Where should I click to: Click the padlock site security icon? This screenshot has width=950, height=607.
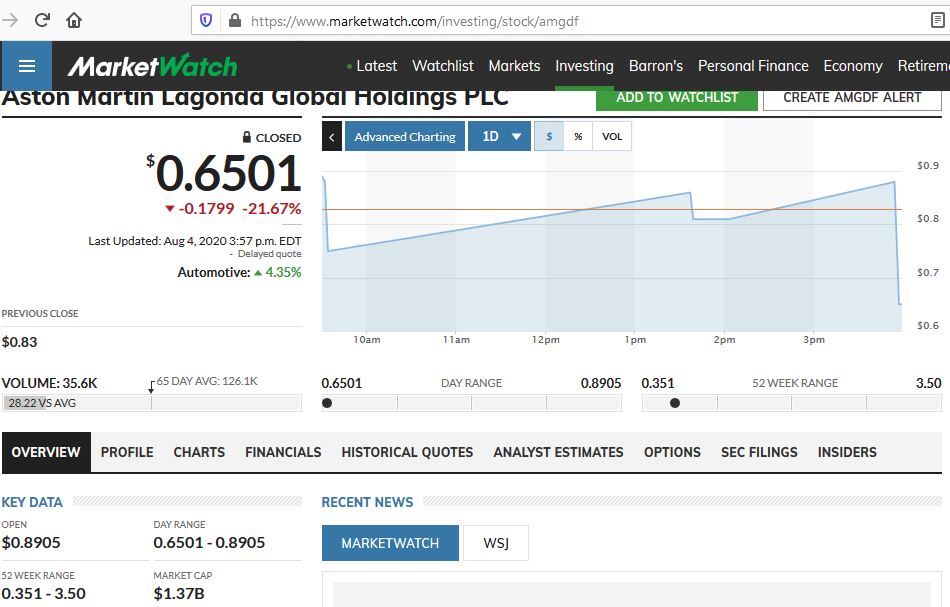click(235, 21)
